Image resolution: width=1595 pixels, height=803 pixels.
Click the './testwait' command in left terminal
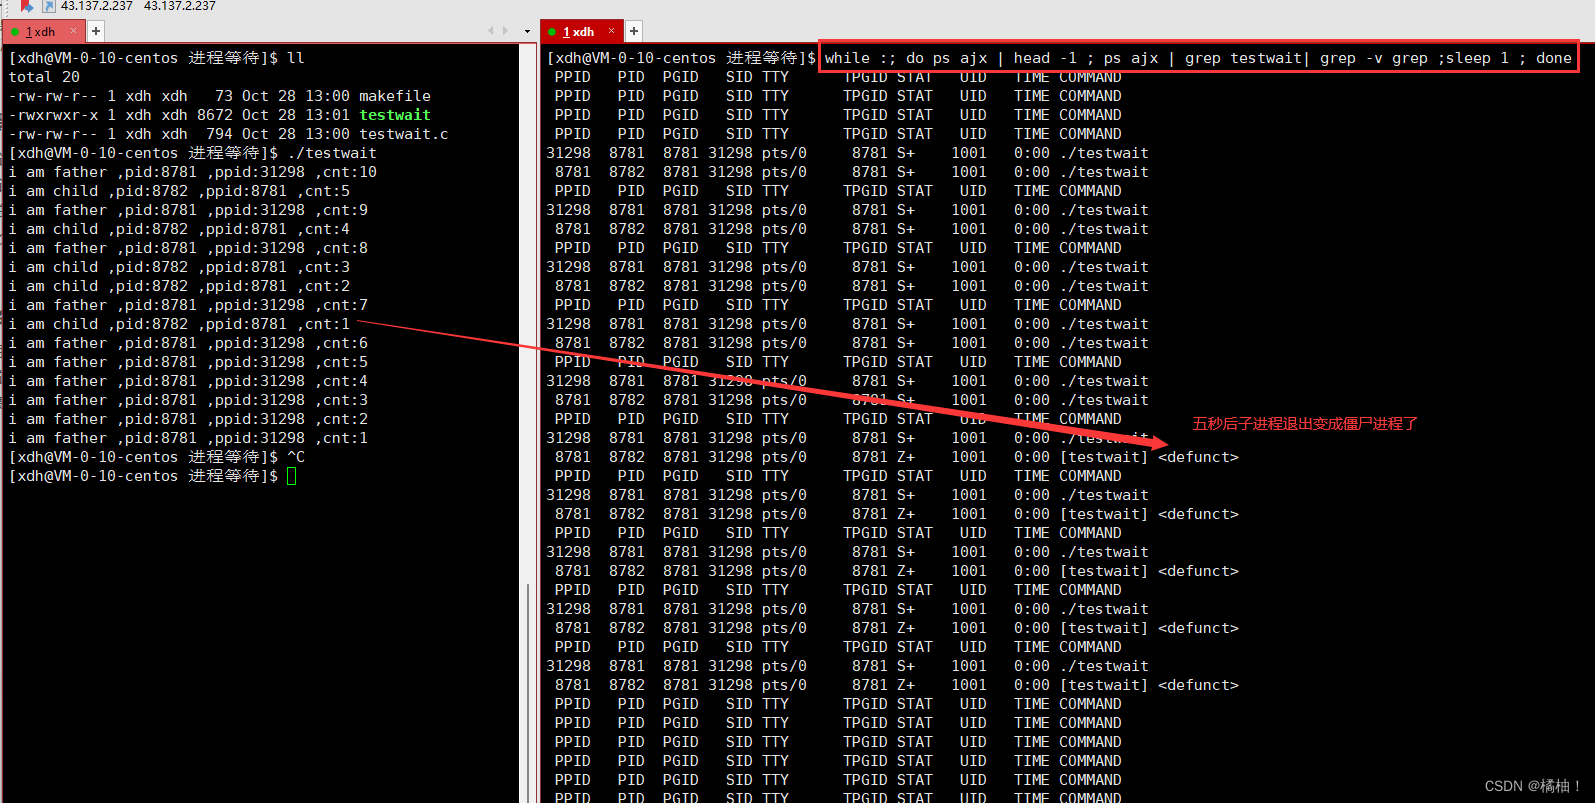click(332, 153)
